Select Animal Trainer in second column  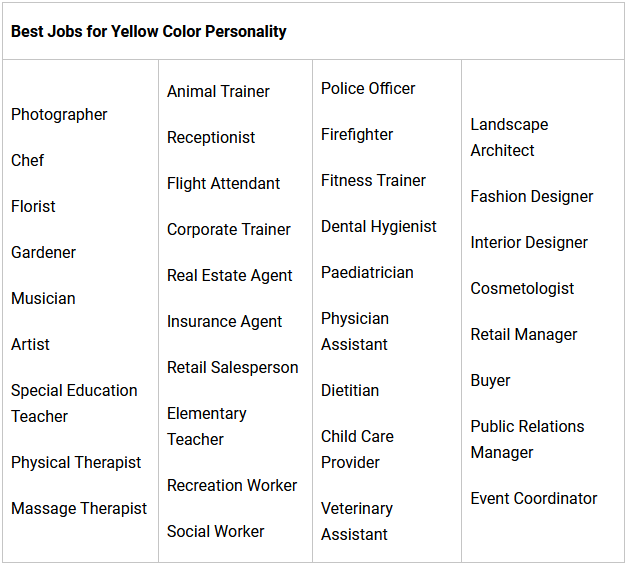tap(218, 92)
